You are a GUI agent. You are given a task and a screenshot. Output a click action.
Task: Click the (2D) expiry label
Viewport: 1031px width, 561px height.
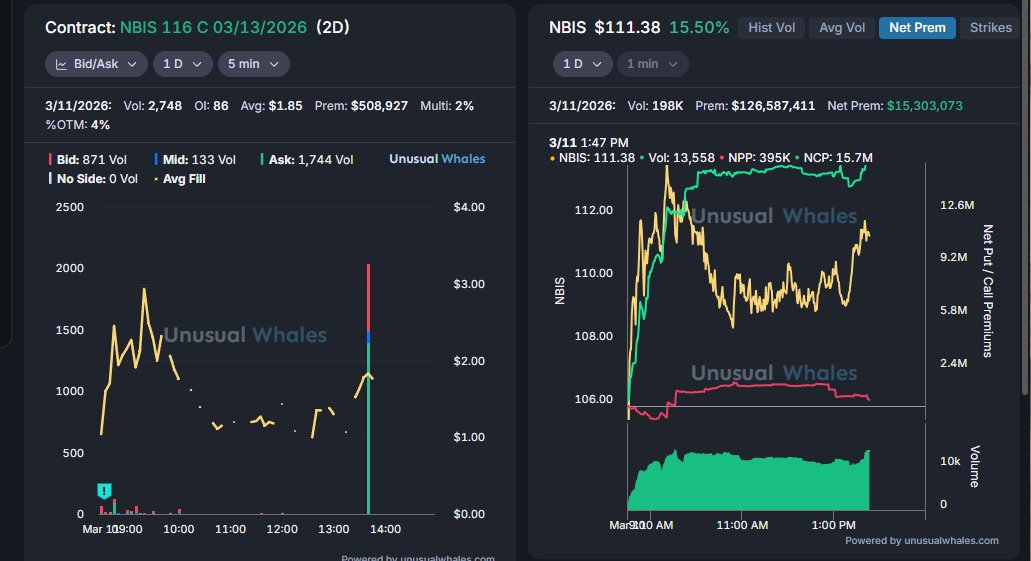click(x=333, y=28)
